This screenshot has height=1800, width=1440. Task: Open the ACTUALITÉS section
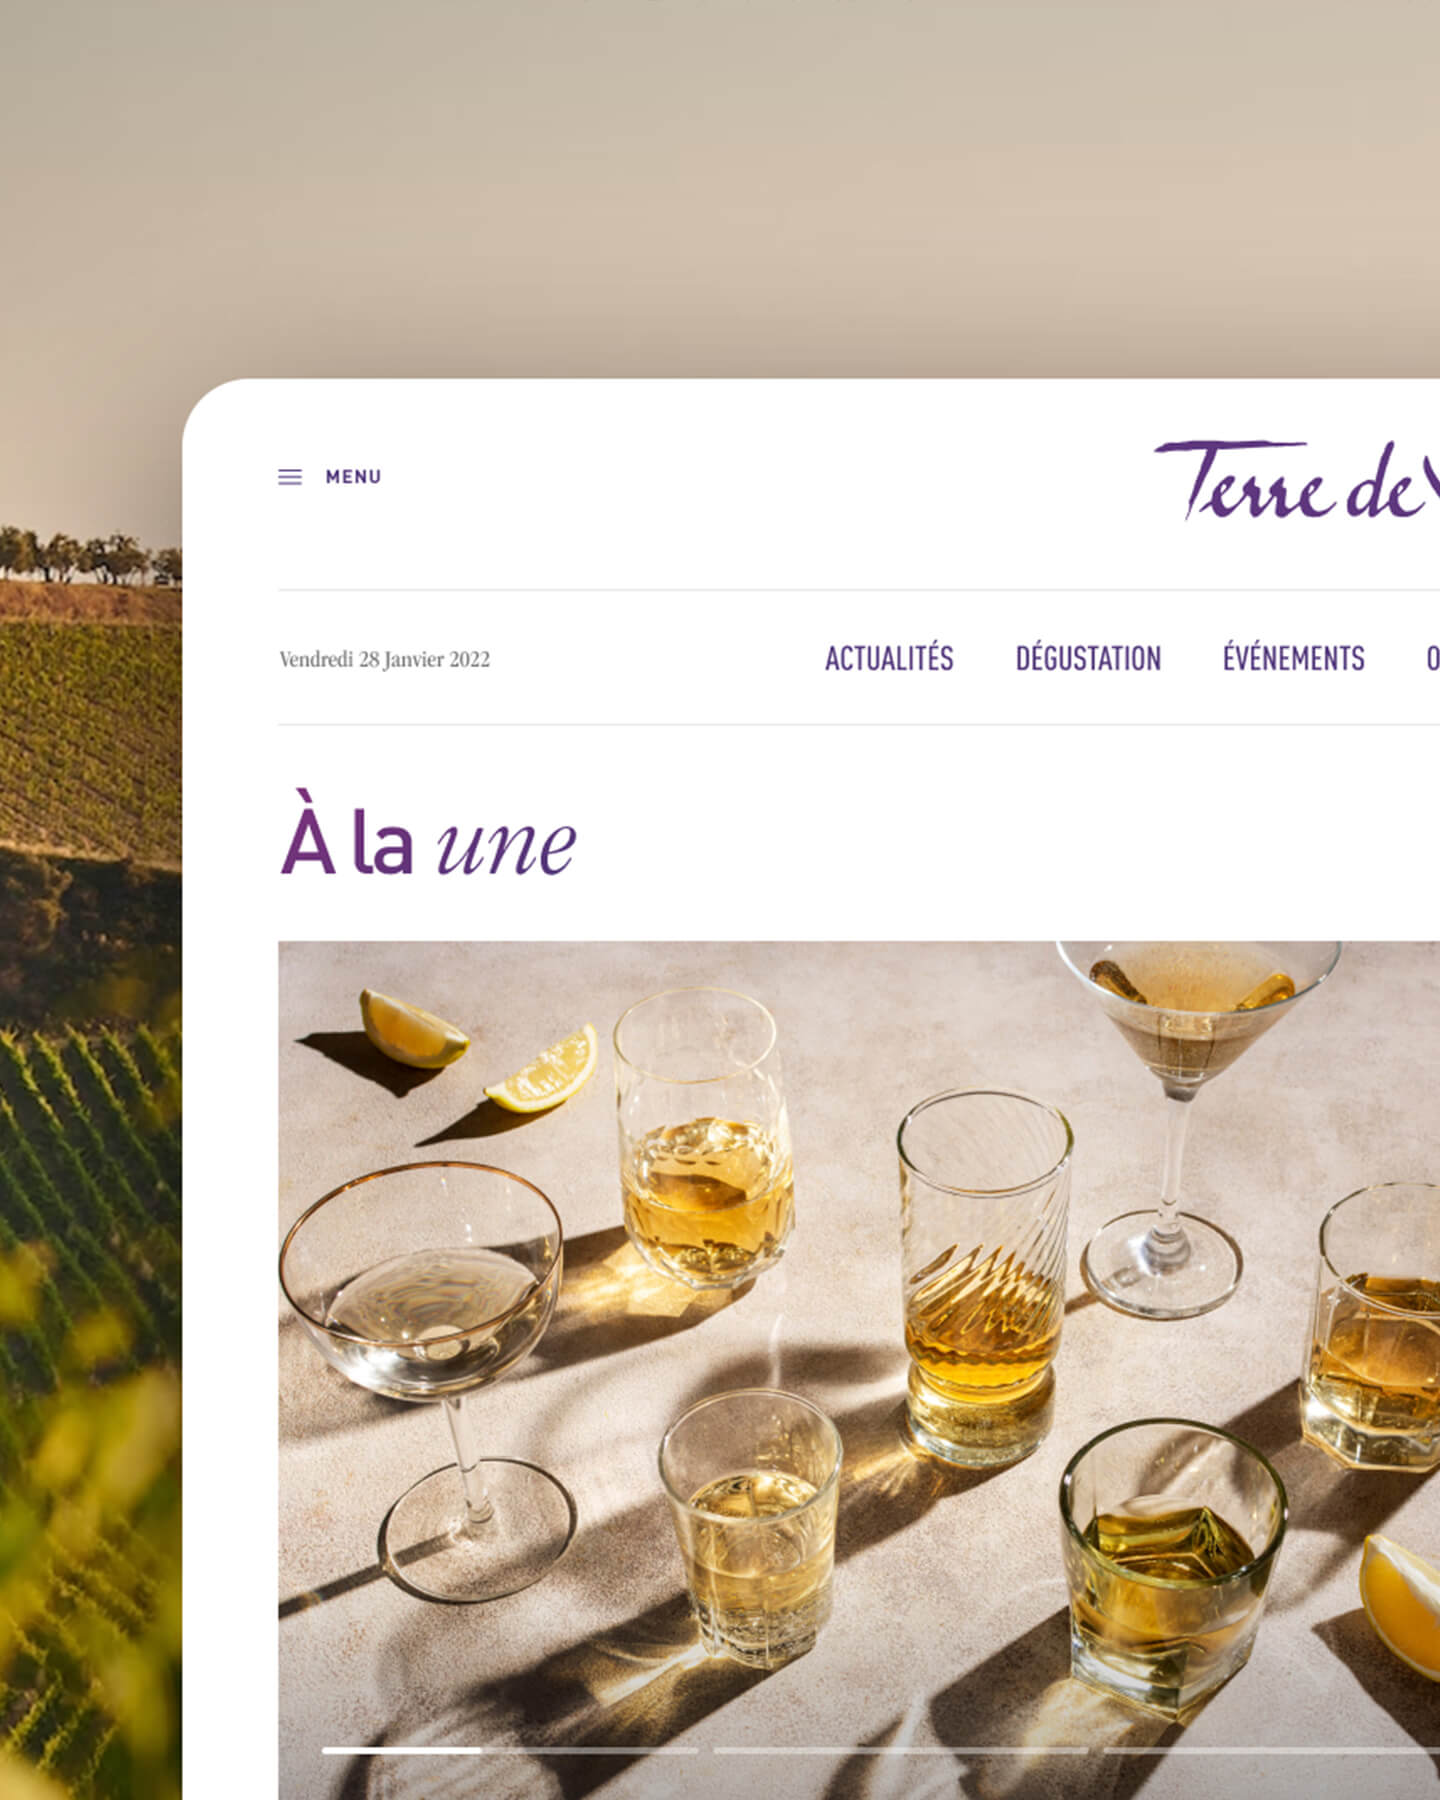pyautogui.click(x=889, y=658)
